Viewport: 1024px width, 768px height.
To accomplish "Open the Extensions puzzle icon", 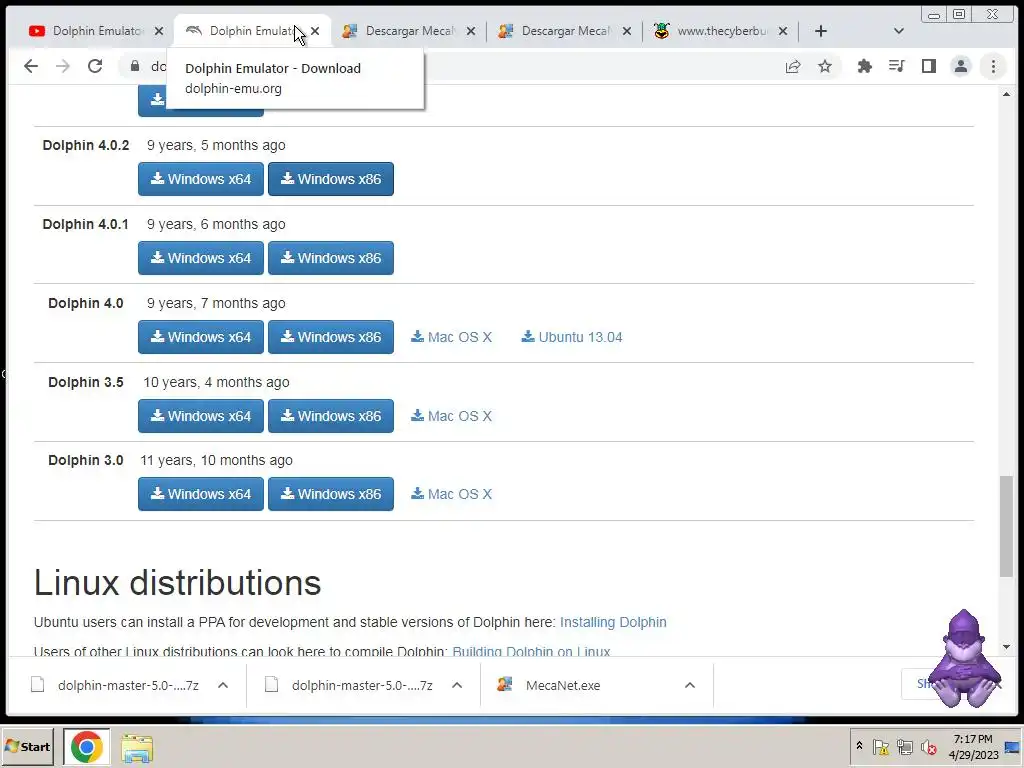I will click(865, 66).
